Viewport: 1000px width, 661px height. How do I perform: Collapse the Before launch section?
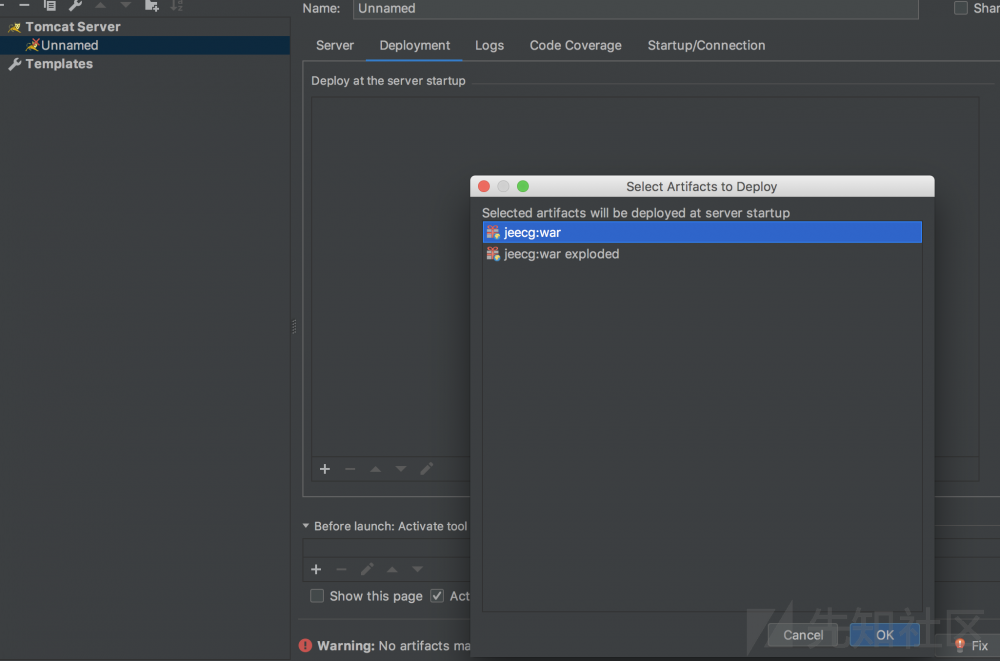tap(305, 526)
